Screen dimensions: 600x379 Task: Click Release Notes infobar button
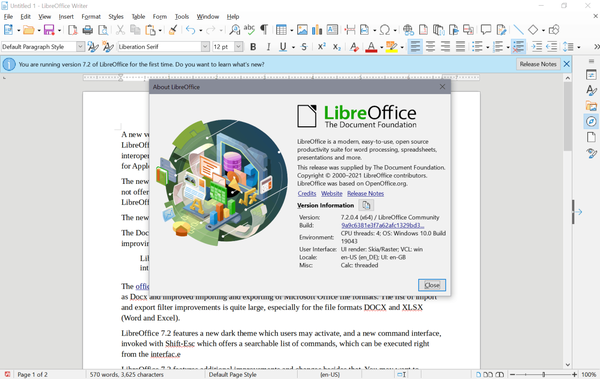coord(538,64)
